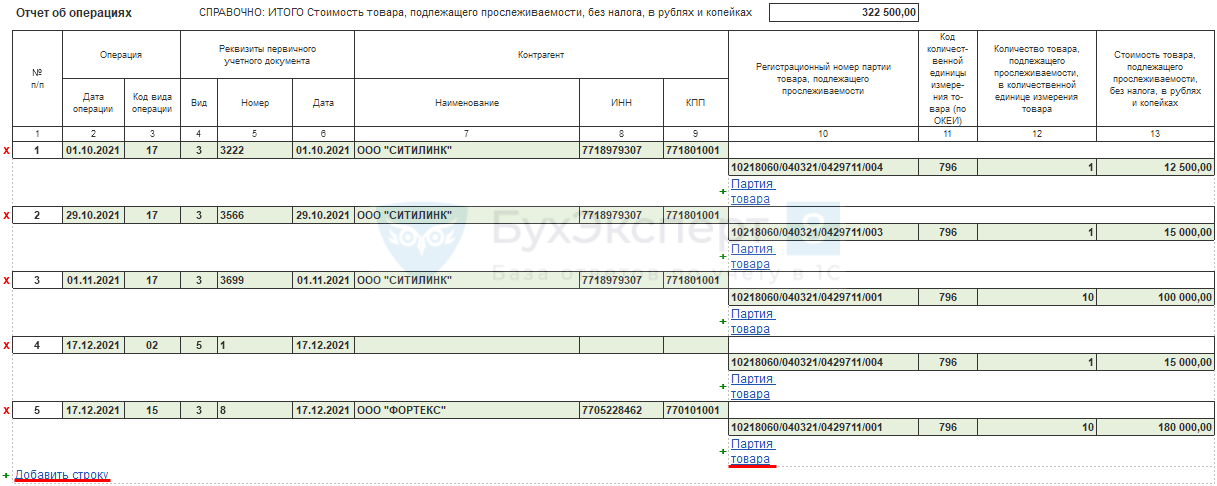The width and height of the screenshot is (1217, 486).
Task: Select operation date cell 01.10.2021 in row 1
Action: [93, 150]
